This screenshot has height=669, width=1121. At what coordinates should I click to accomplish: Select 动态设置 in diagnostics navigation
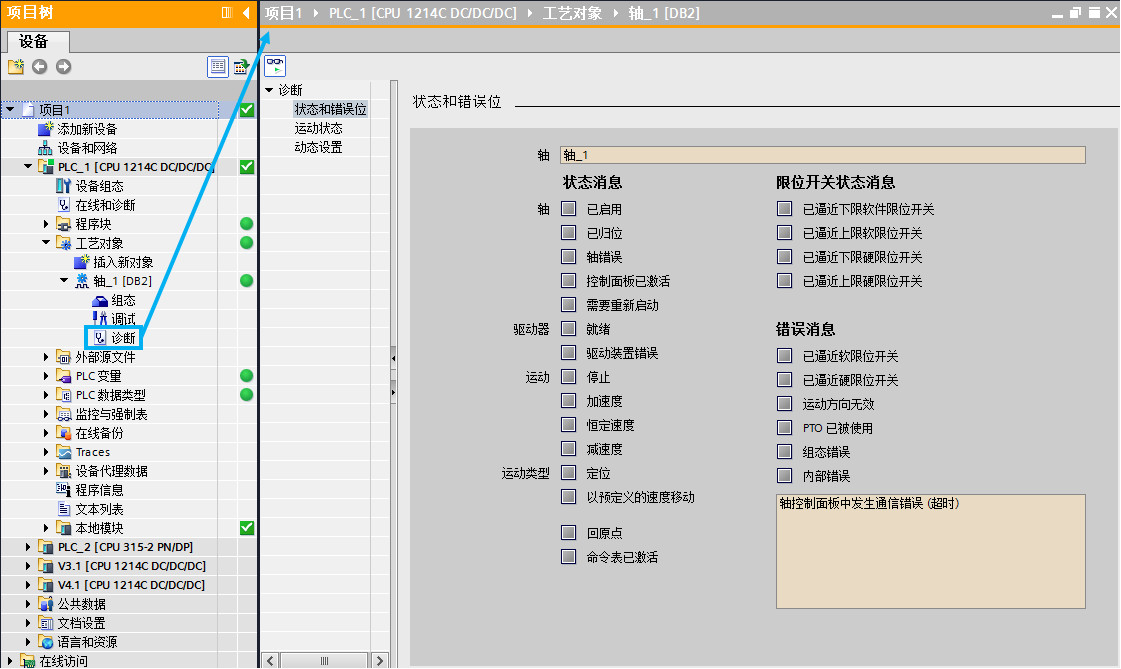(x=318, y=147)
